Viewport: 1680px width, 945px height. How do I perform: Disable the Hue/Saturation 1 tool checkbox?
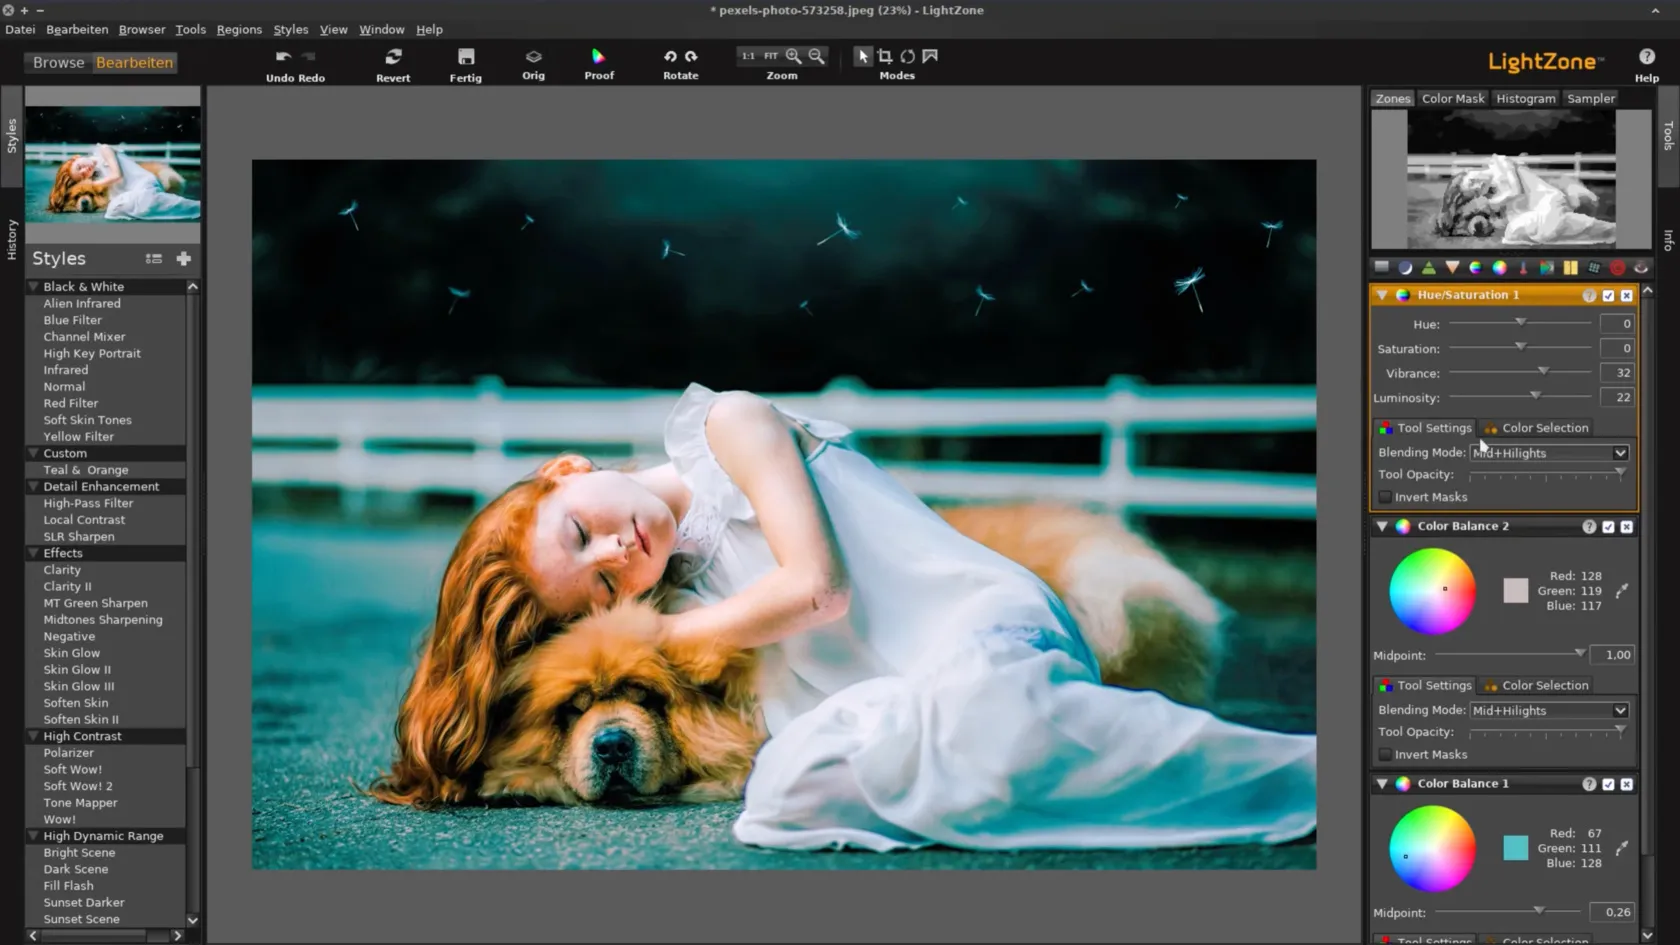tap(1608, 296)
